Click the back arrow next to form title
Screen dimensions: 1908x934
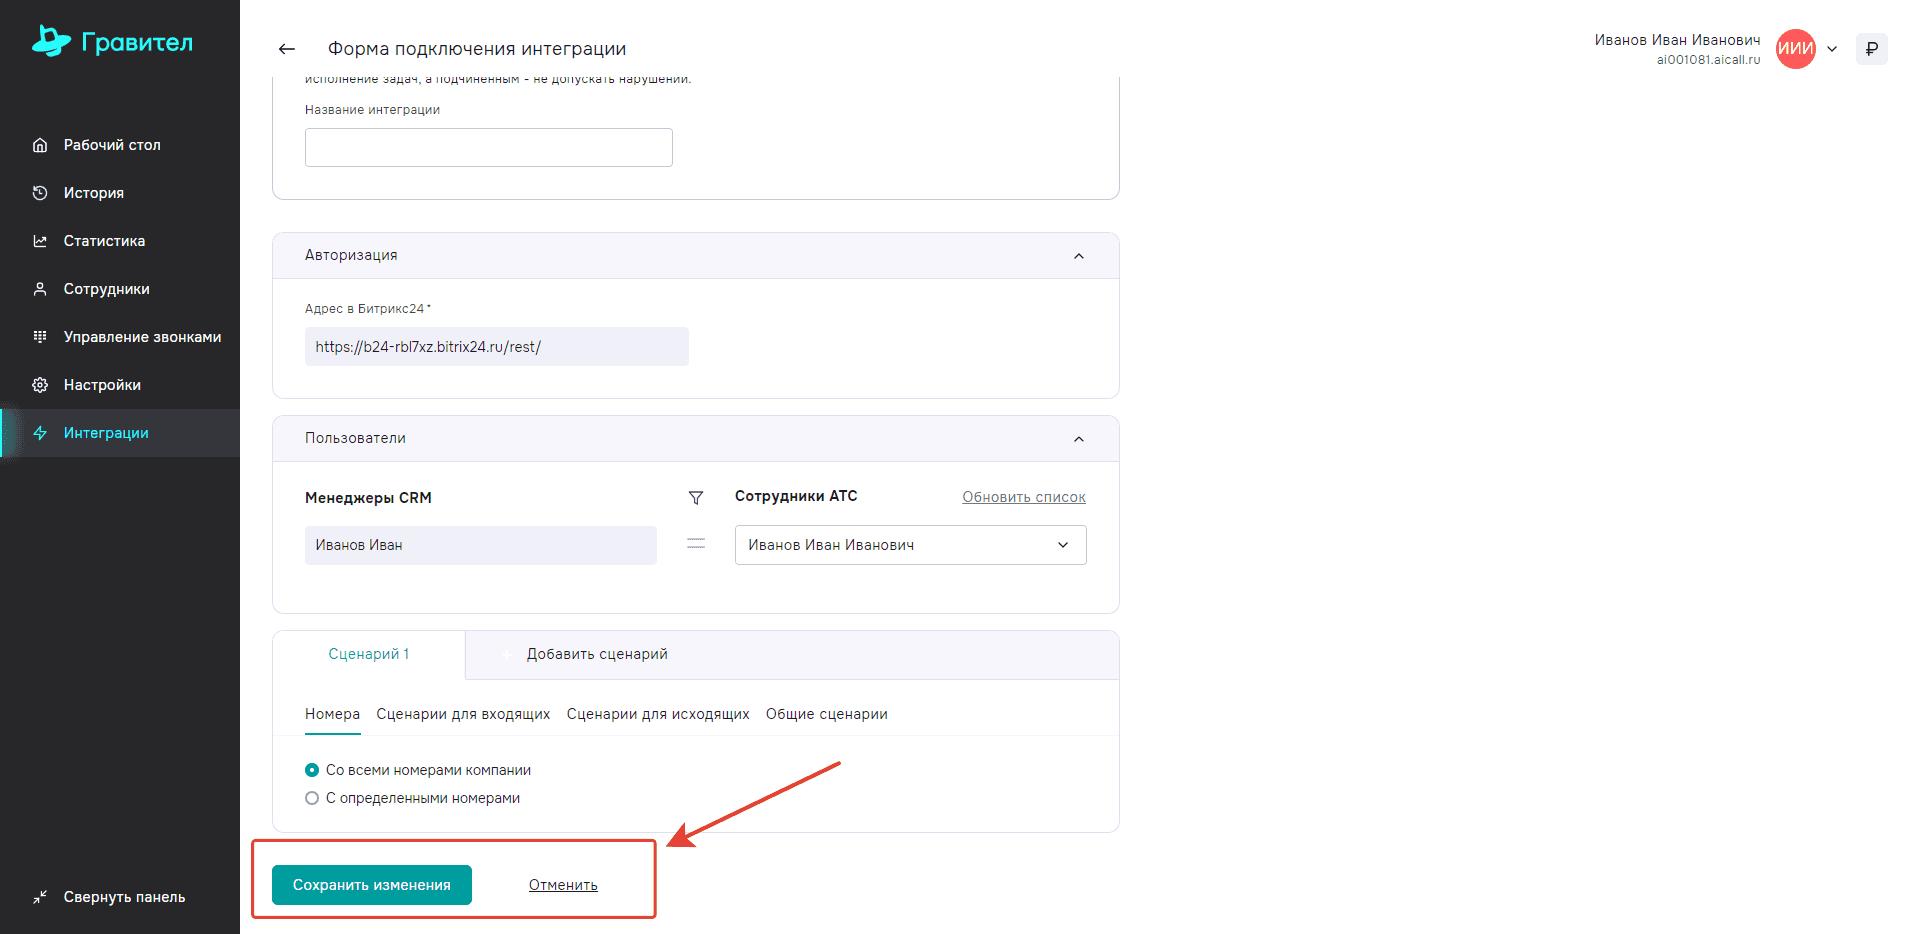click(x=287, y=49)
